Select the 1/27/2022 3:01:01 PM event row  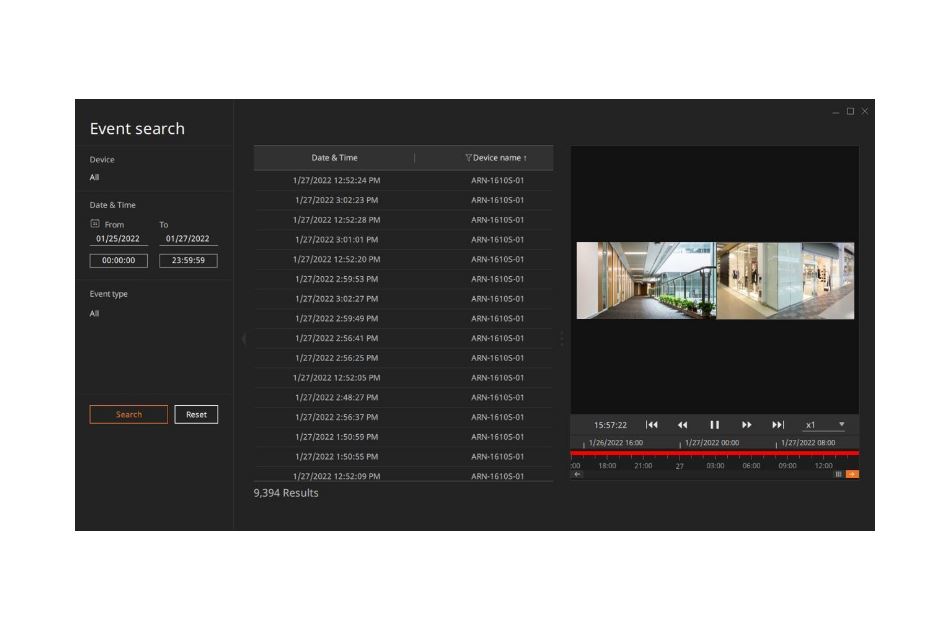[404, 240]
